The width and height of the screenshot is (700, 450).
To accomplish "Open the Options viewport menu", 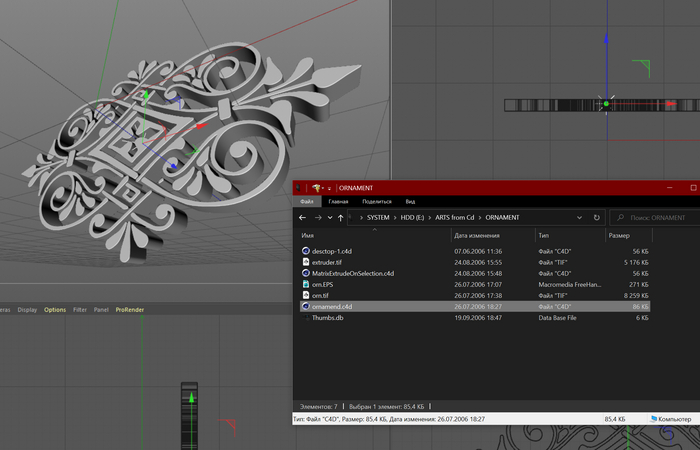I will (x=55, y=310).
